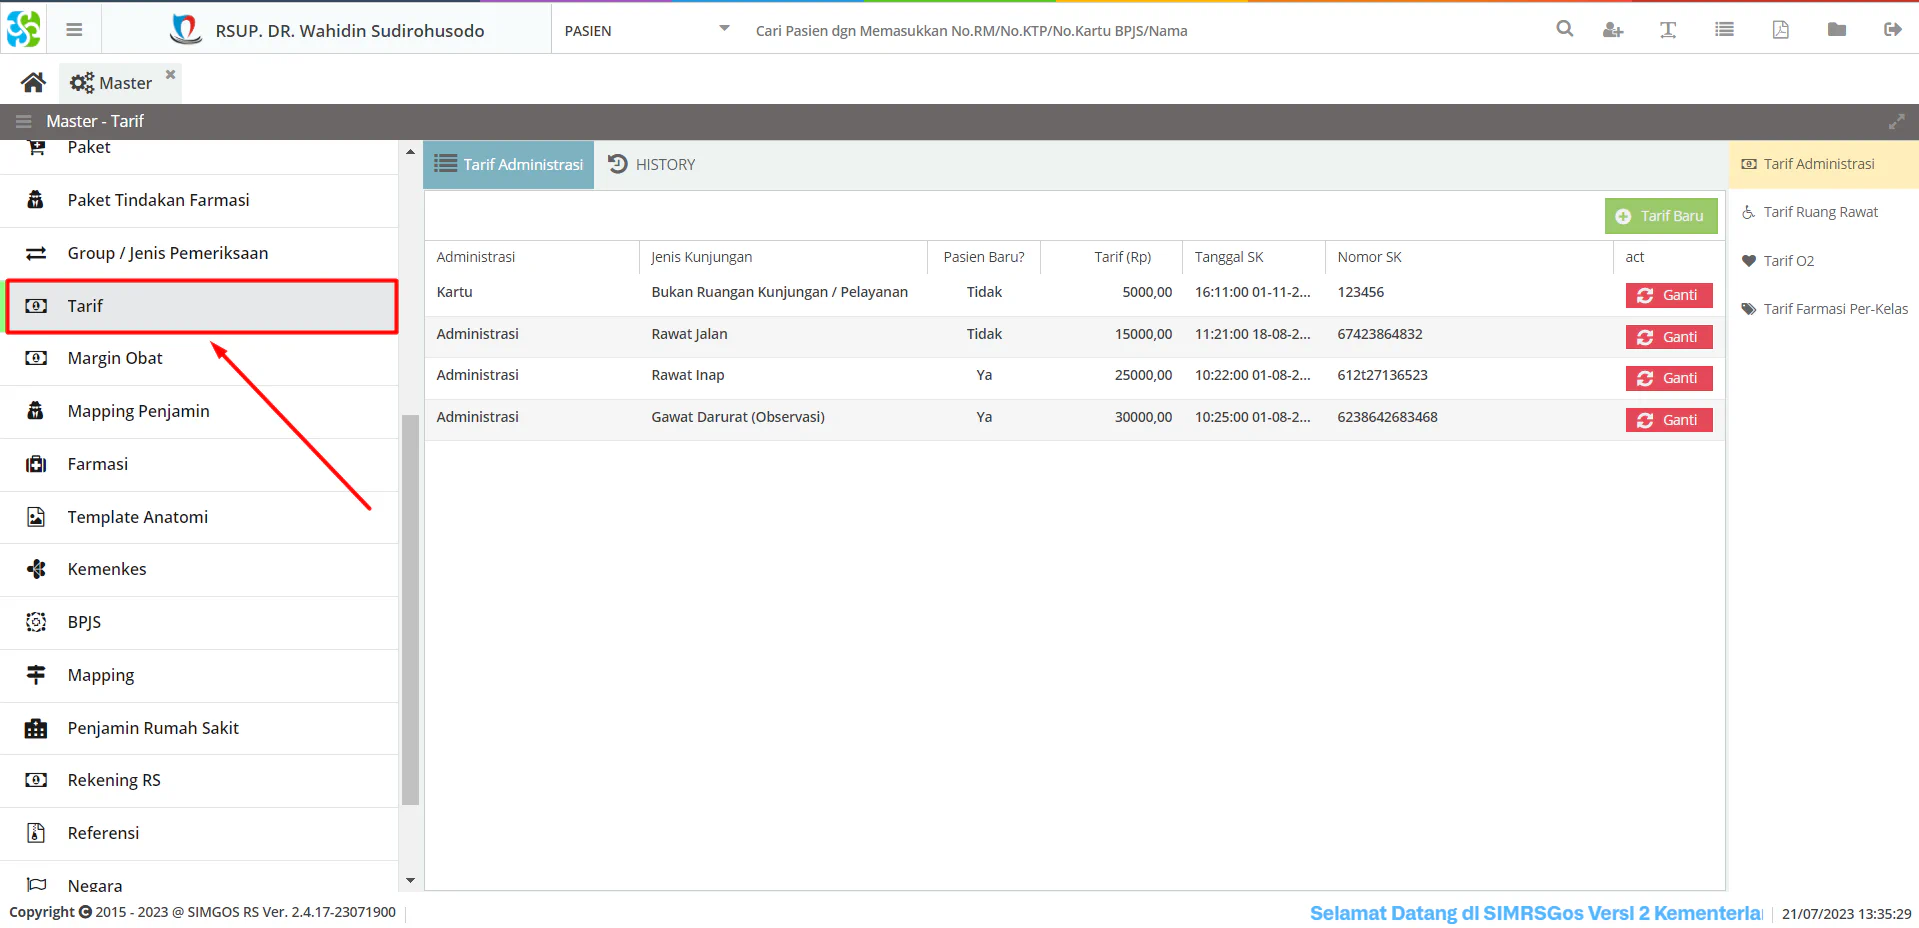Screen dimensions: 1919x928
Task: Sort by Jenis Kunjungan column header
Action: tap(783, 257)
